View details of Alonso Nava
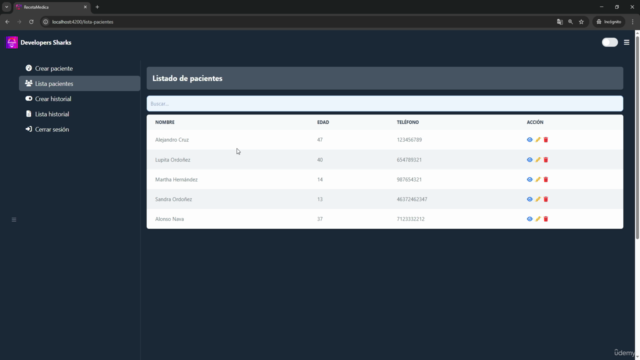The height and width of the screenshot is (360, 640). (529, 219)
